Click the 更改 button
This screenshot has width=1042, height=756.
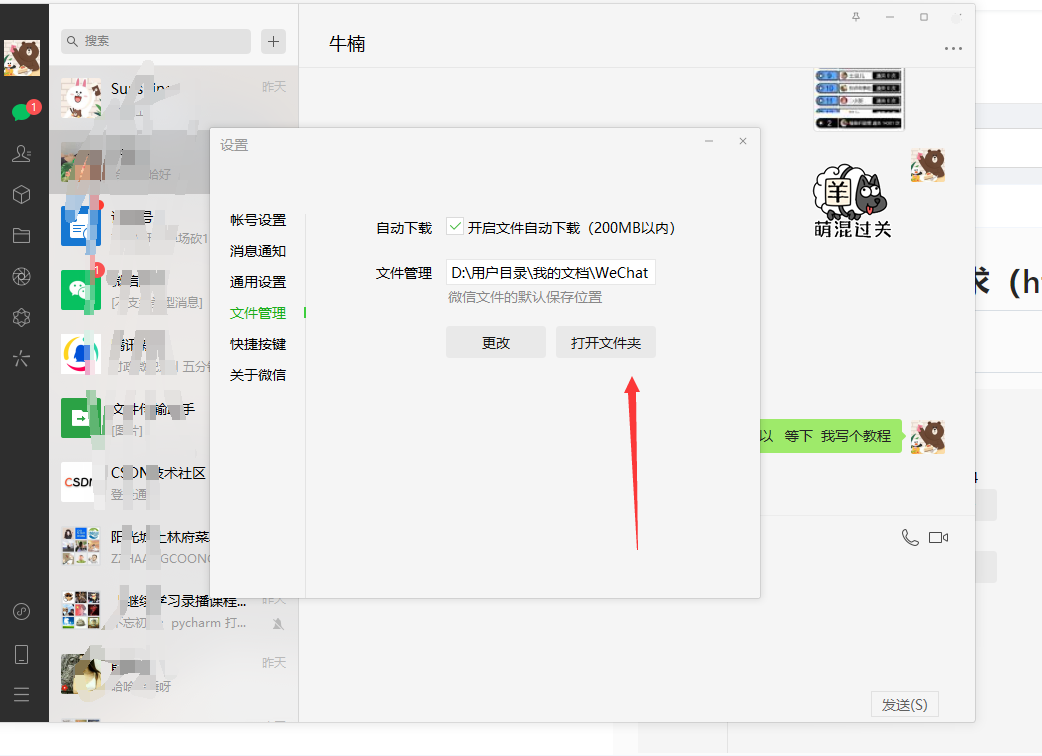point(496,342)
